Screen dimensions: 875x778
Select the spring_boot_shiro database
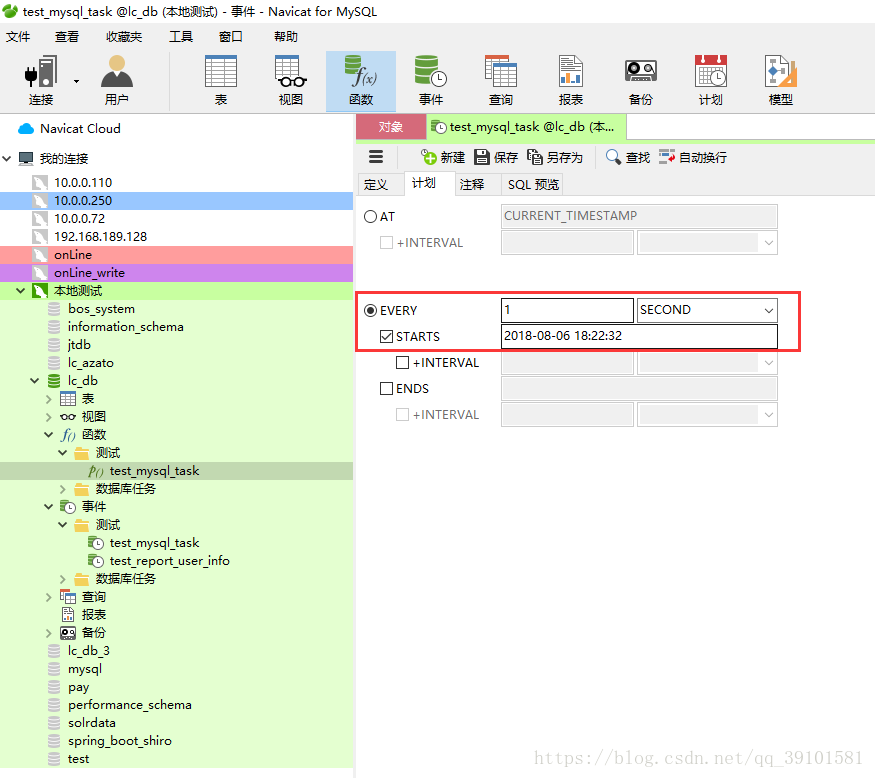[x=119, y=741]
